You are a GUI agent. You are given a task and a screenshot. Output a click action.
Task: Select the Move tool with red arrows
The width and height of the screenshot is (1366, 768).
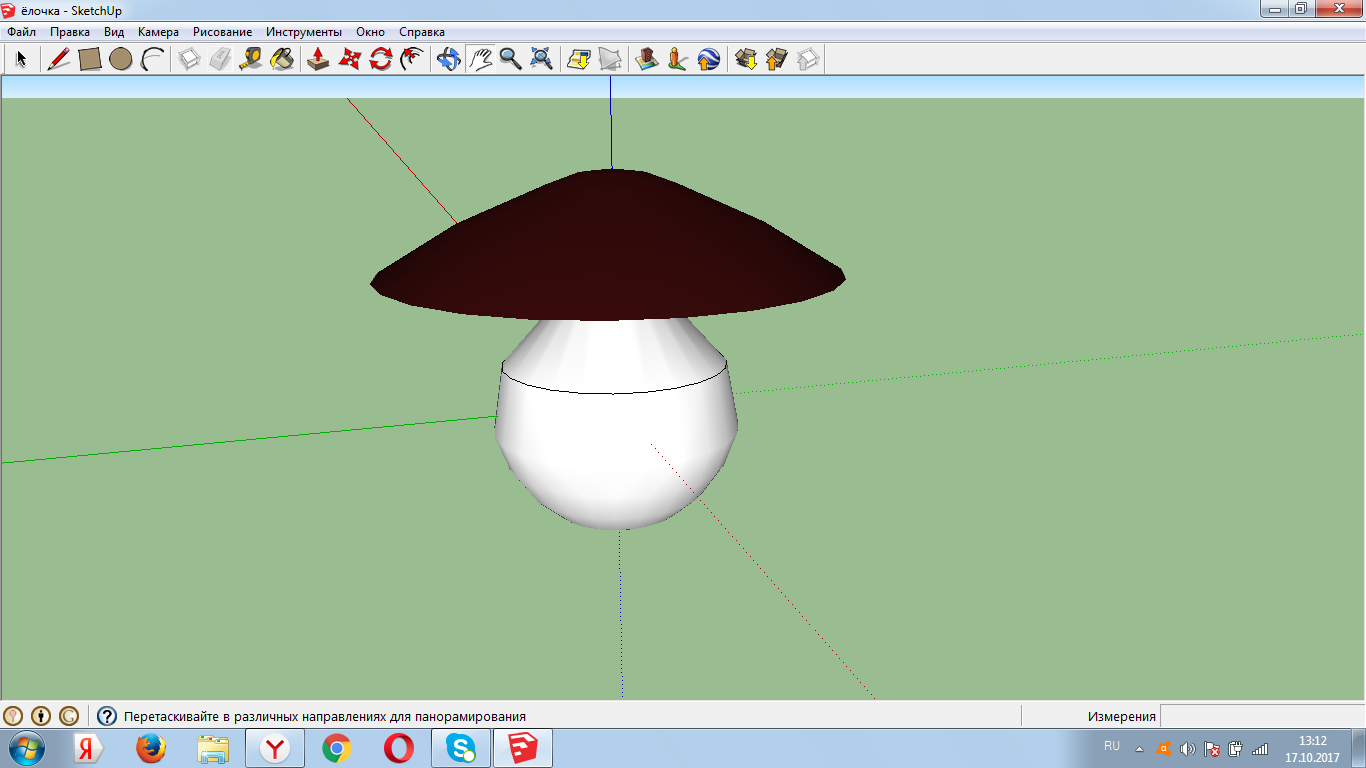coord(349,59)
